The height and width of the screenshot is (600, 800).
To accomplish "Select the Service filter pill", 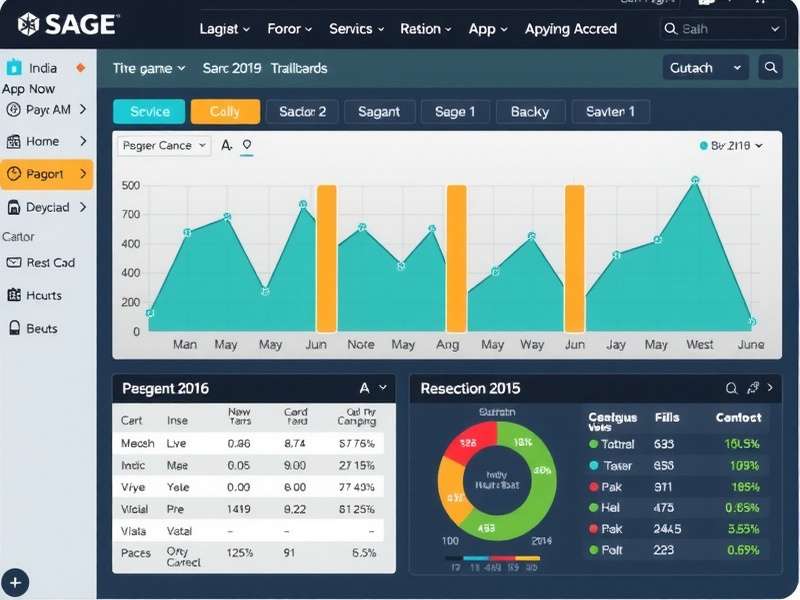I will pyautogui.click(x=148, y=111).
